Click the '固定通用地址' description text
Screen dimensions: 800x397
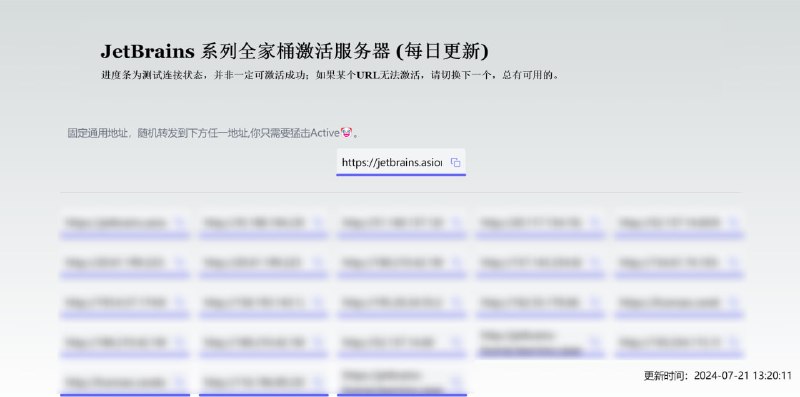(213, 133)
